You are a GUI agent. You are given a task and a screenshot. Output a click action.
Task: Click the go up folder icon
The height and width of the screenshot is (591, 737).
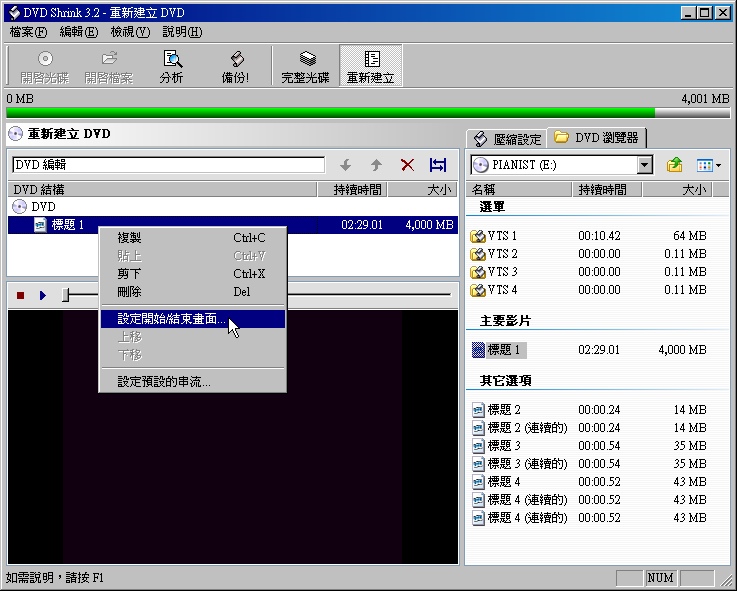(x=674, y=165)
